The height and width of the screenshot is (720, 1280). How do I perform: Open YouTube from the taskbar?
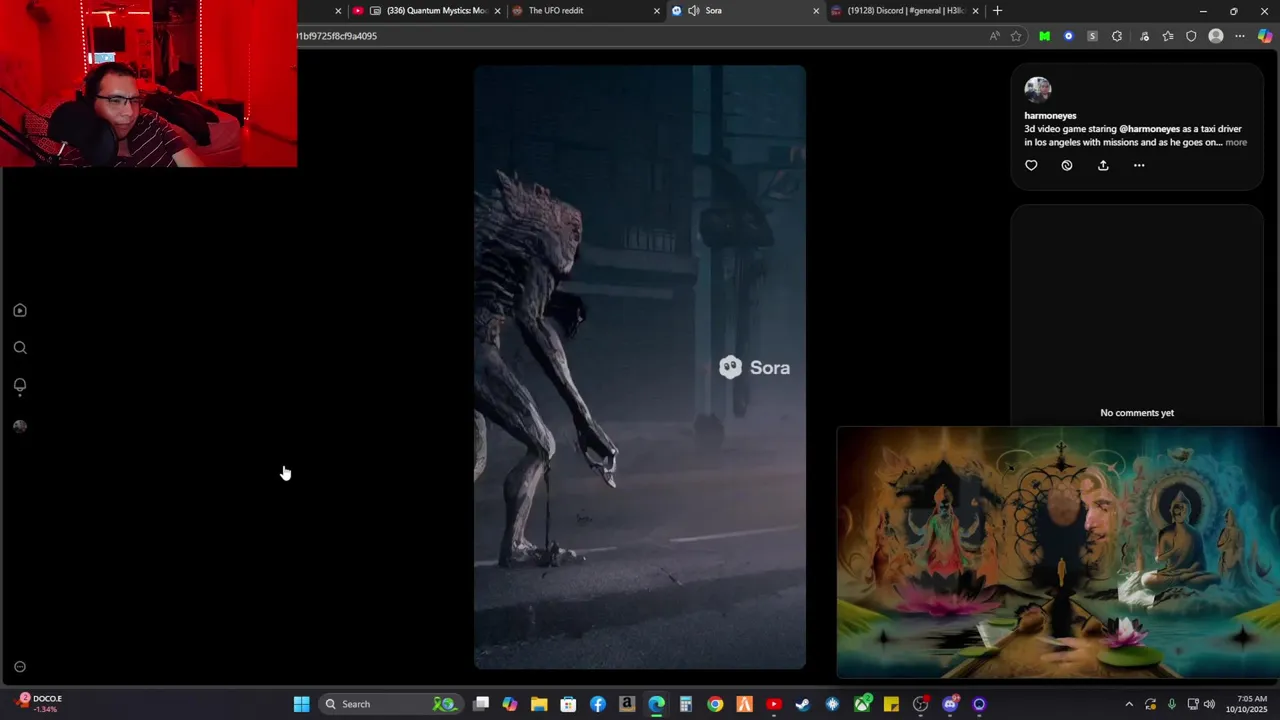tap(773, 704)
